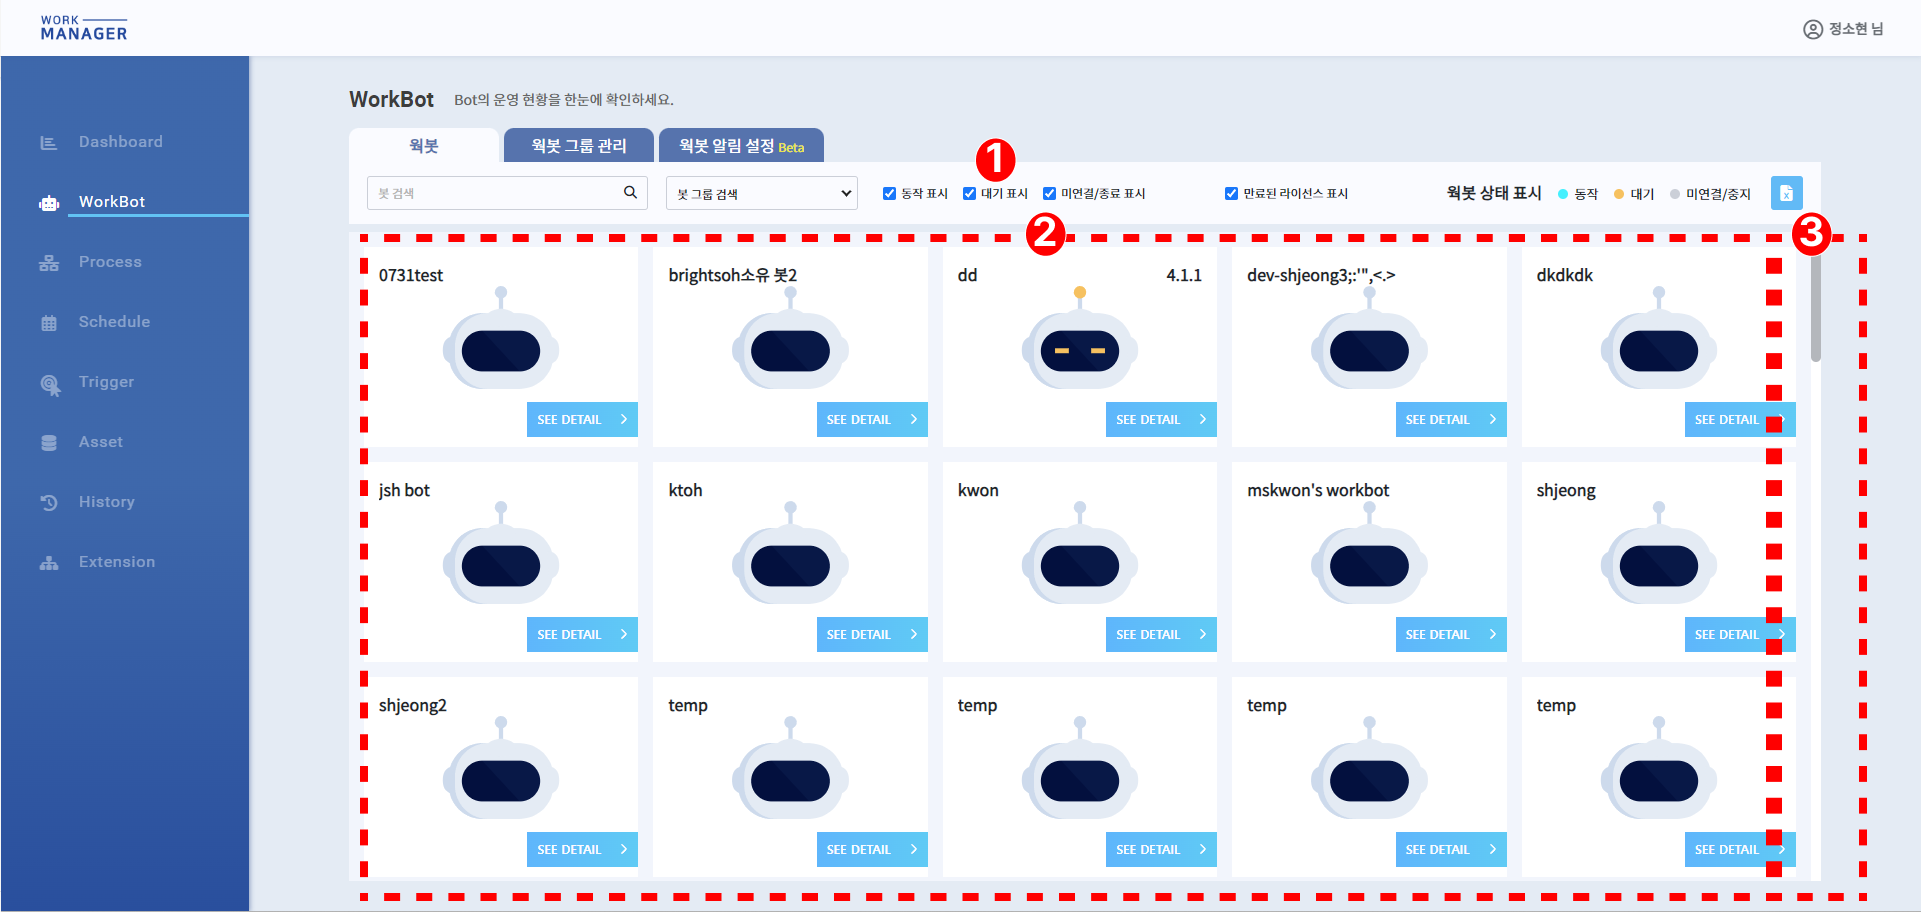Click SEE DETAIL for kwon bot
The width and height of the screenshot is (1921, 912).
tap(1161, 634)
